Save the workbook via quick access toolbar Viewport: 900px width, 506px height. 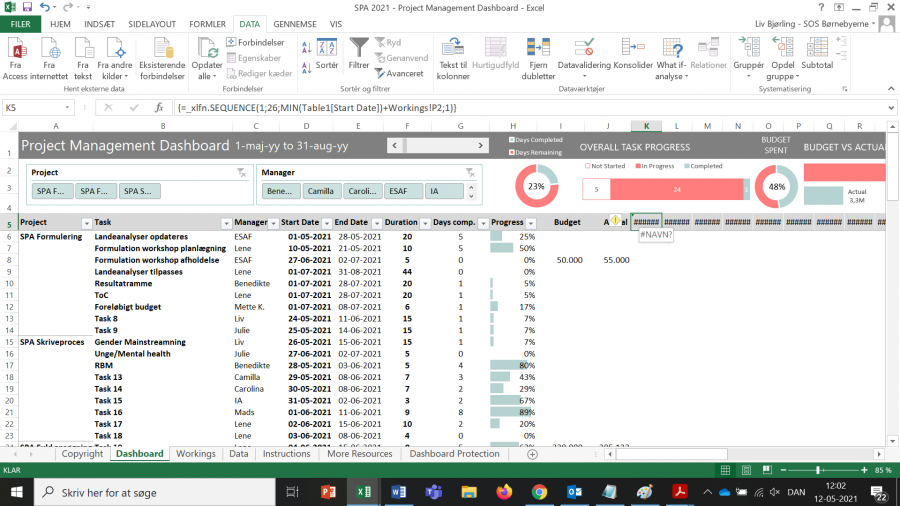pyautogui.click(x=27, y=7)
